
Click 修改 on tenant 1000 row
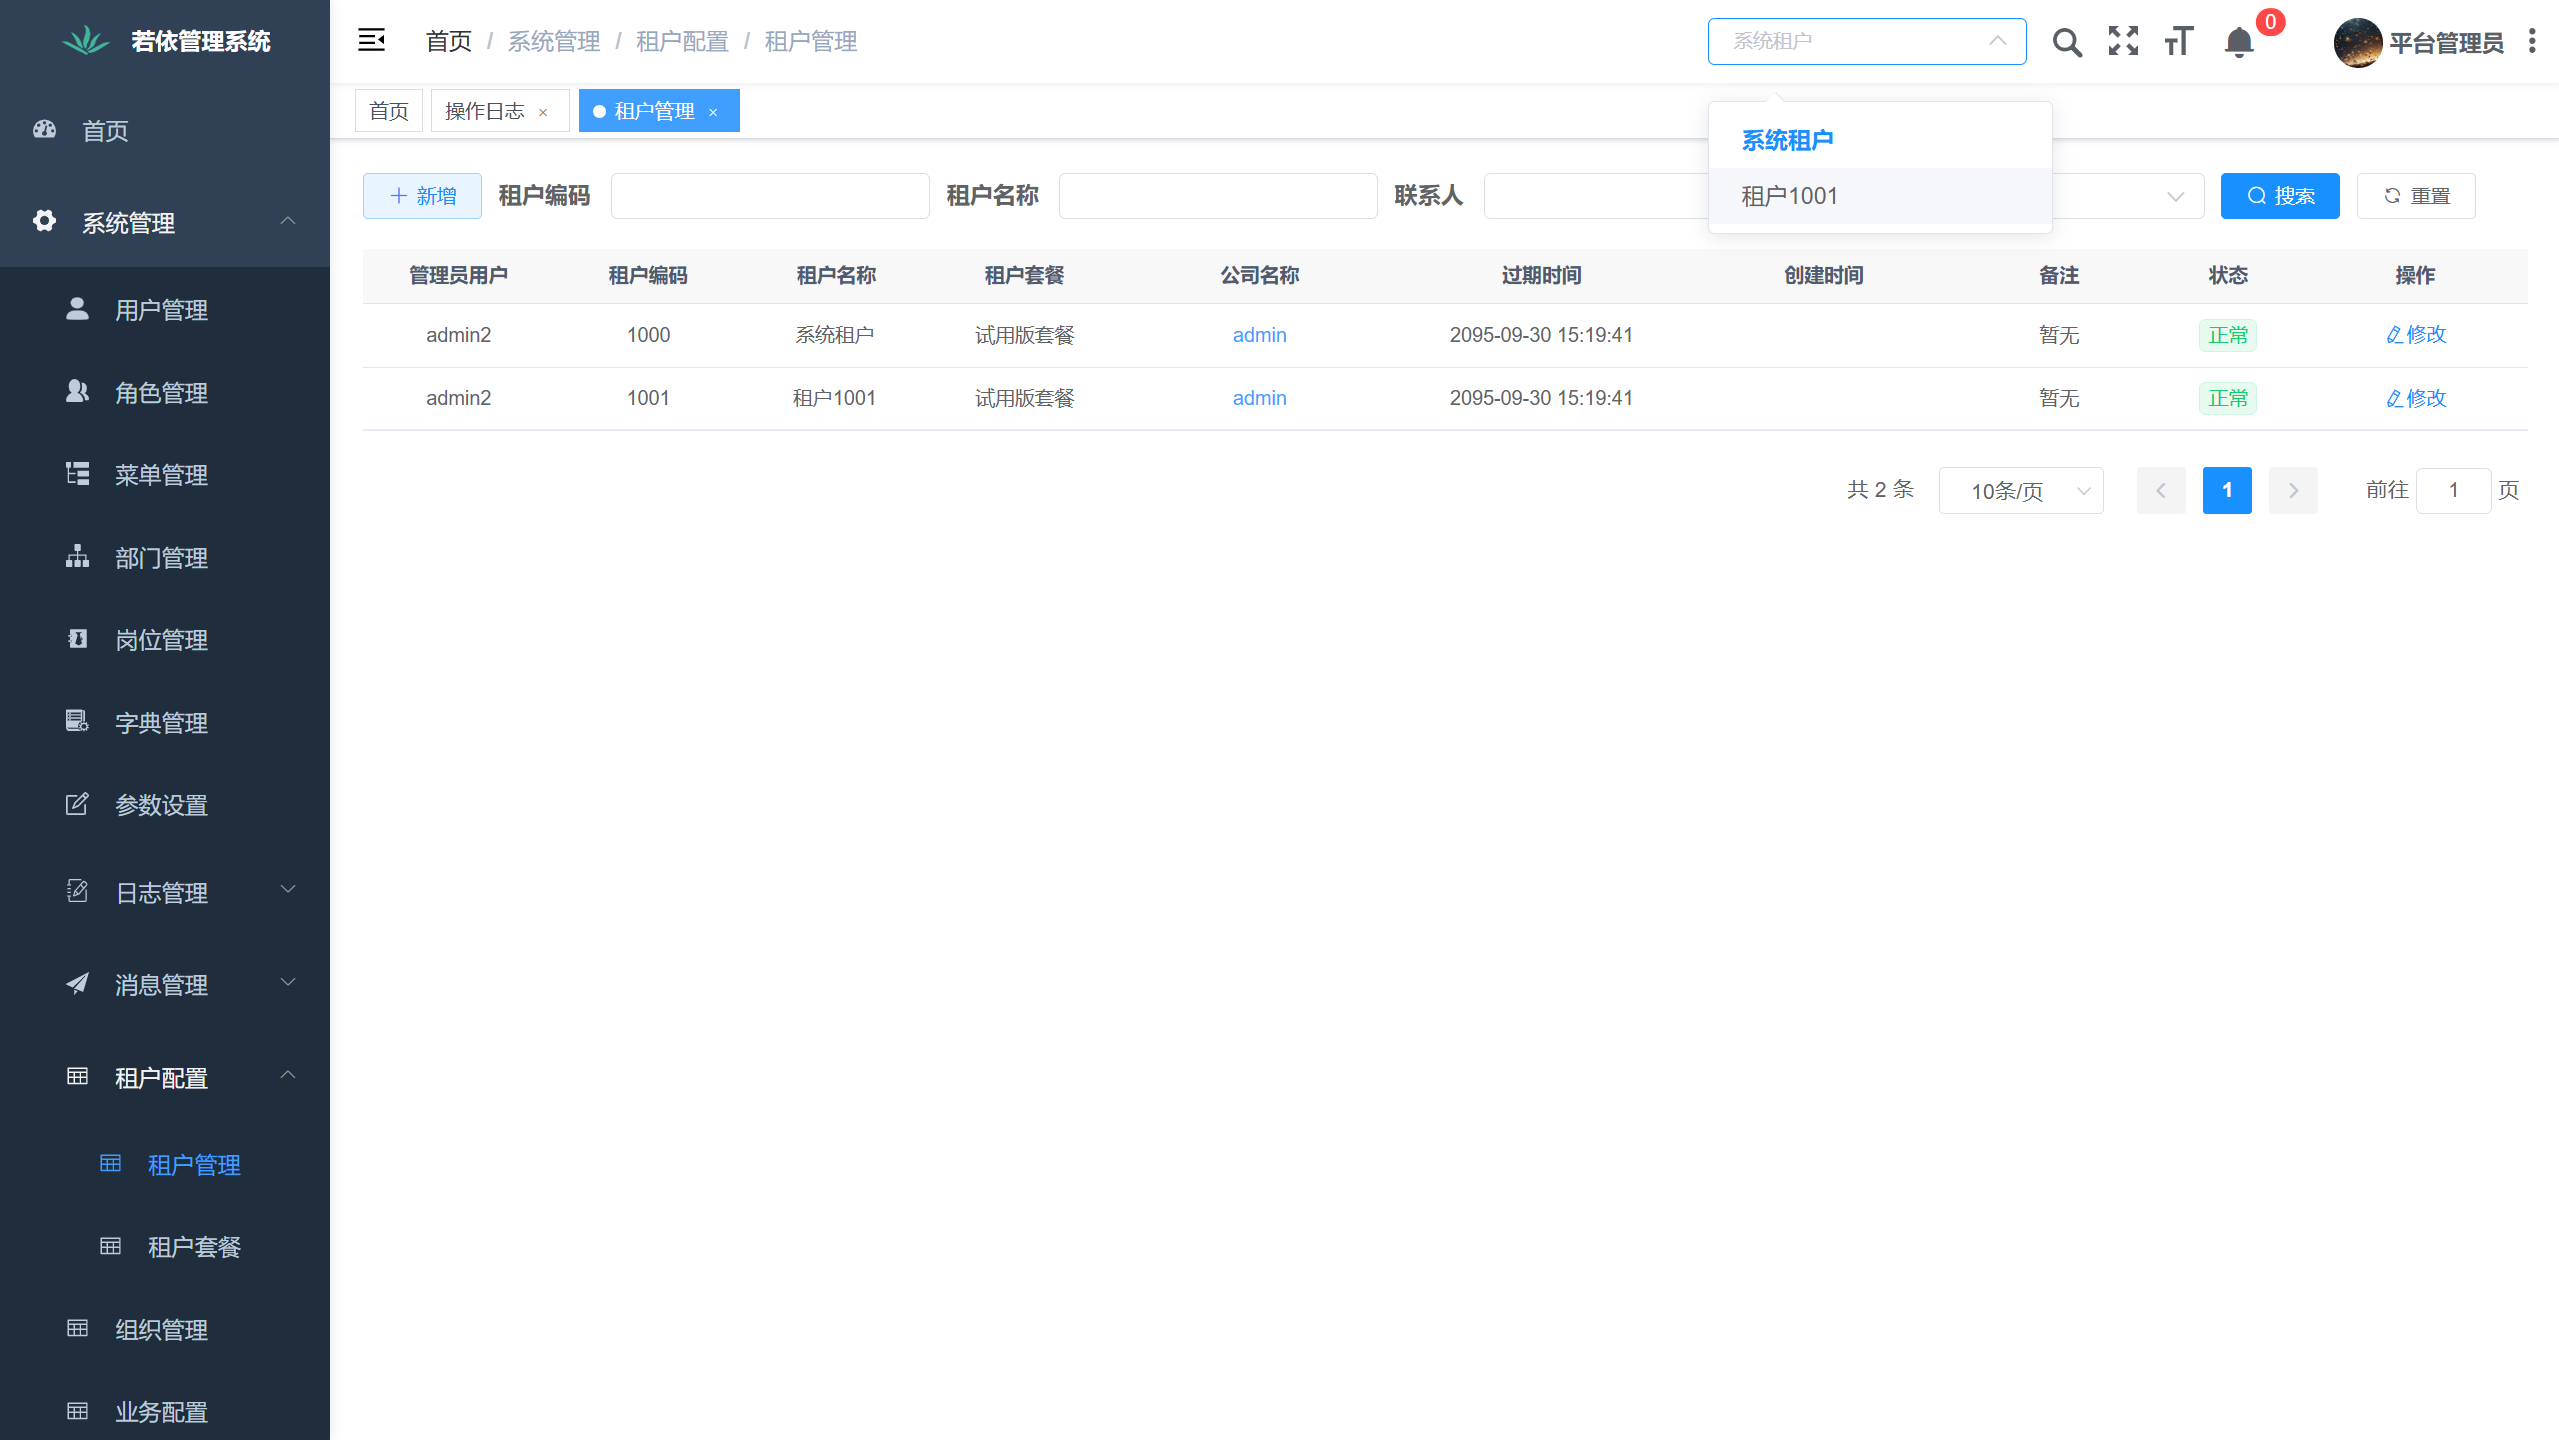2414,335
